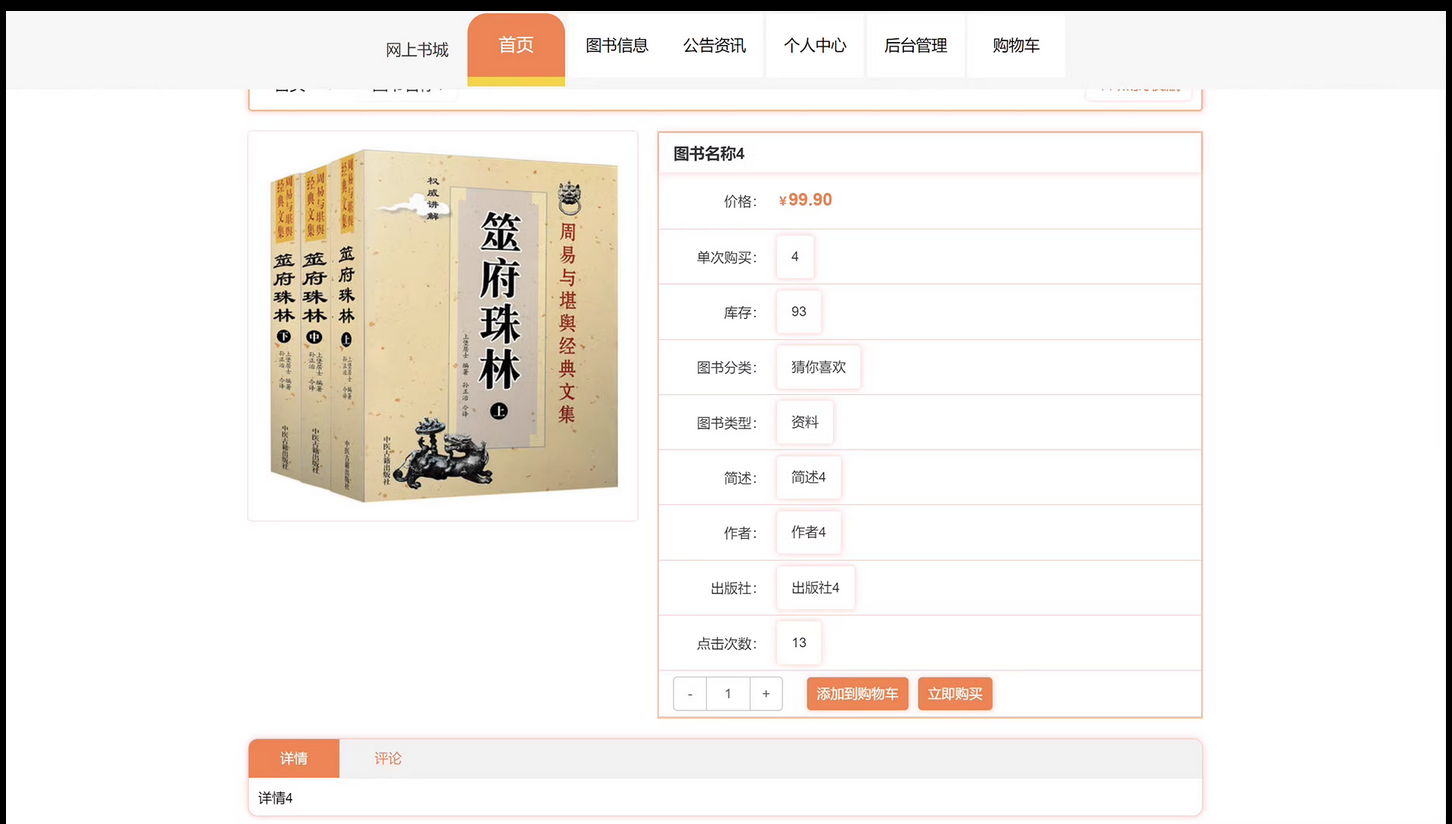Click the 图书类型 value 资料

805,422
